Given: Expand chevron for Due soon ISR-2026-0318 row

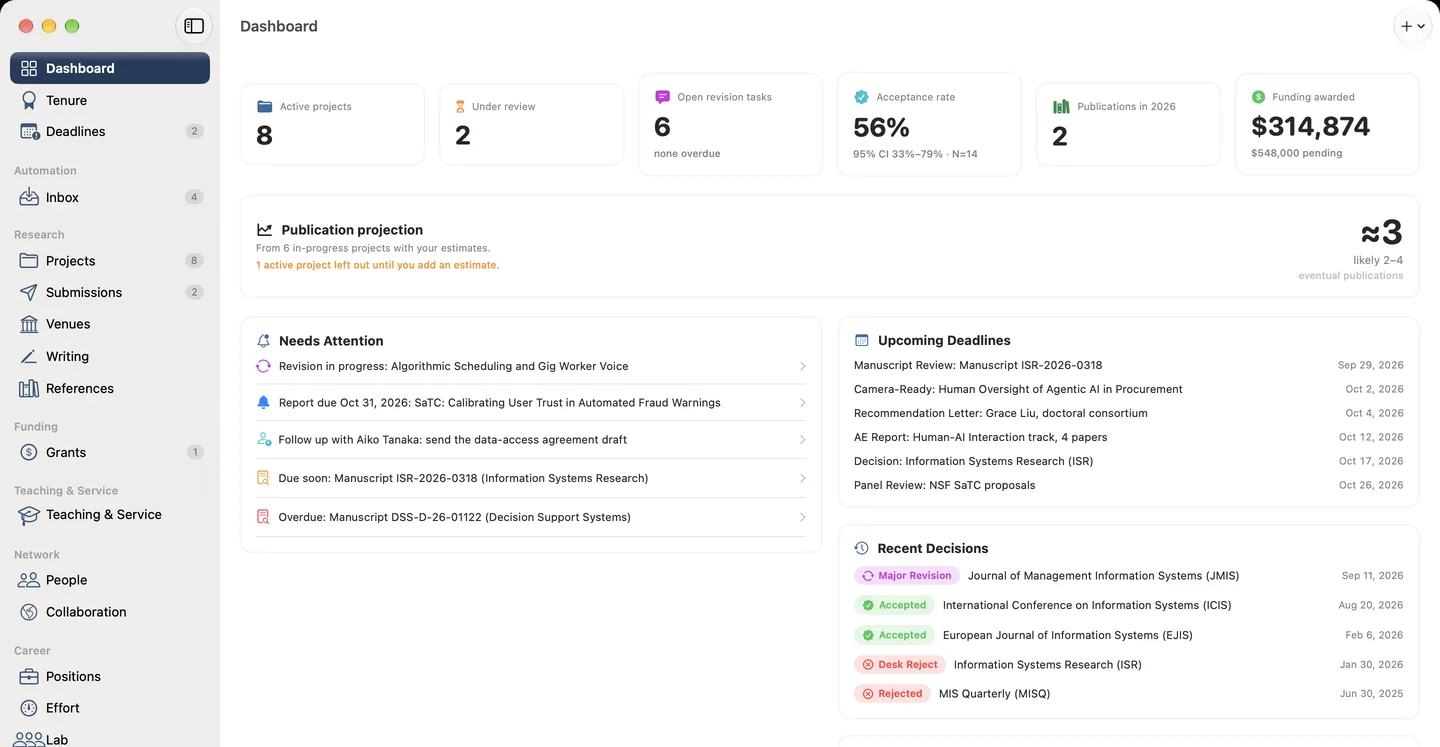Looking at the screenshot, I should point(802,478).
